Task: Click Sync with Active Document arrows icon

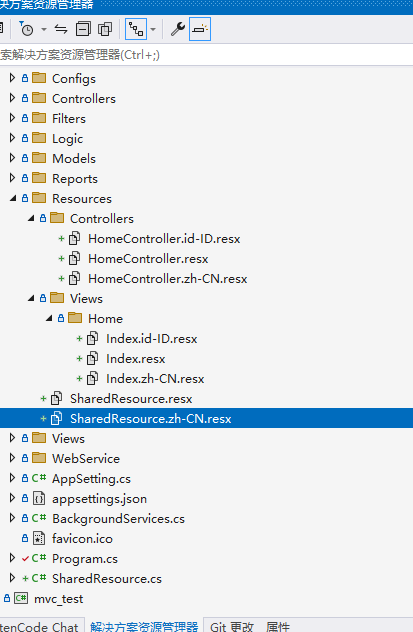Action: tap(61, 29)
